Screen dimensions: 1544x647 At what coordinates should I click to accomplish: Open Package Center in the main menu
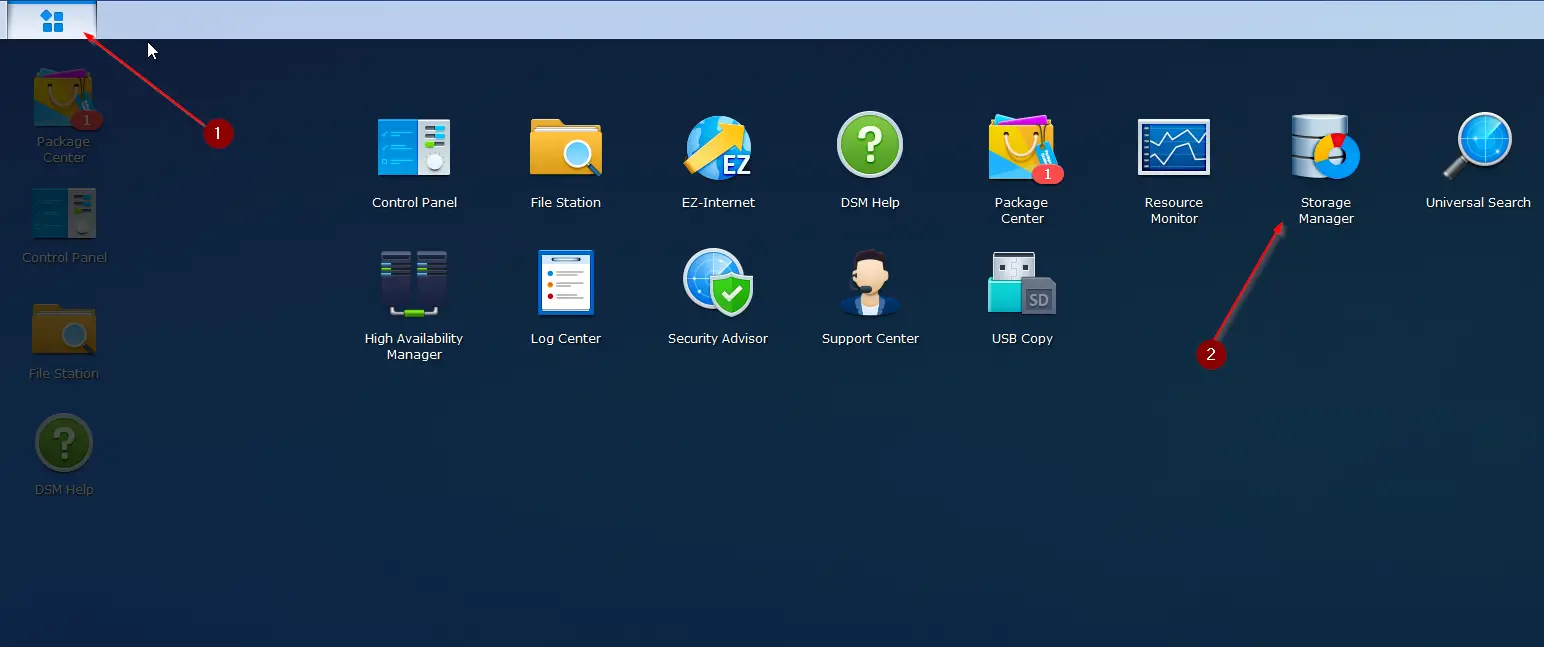1024,150
